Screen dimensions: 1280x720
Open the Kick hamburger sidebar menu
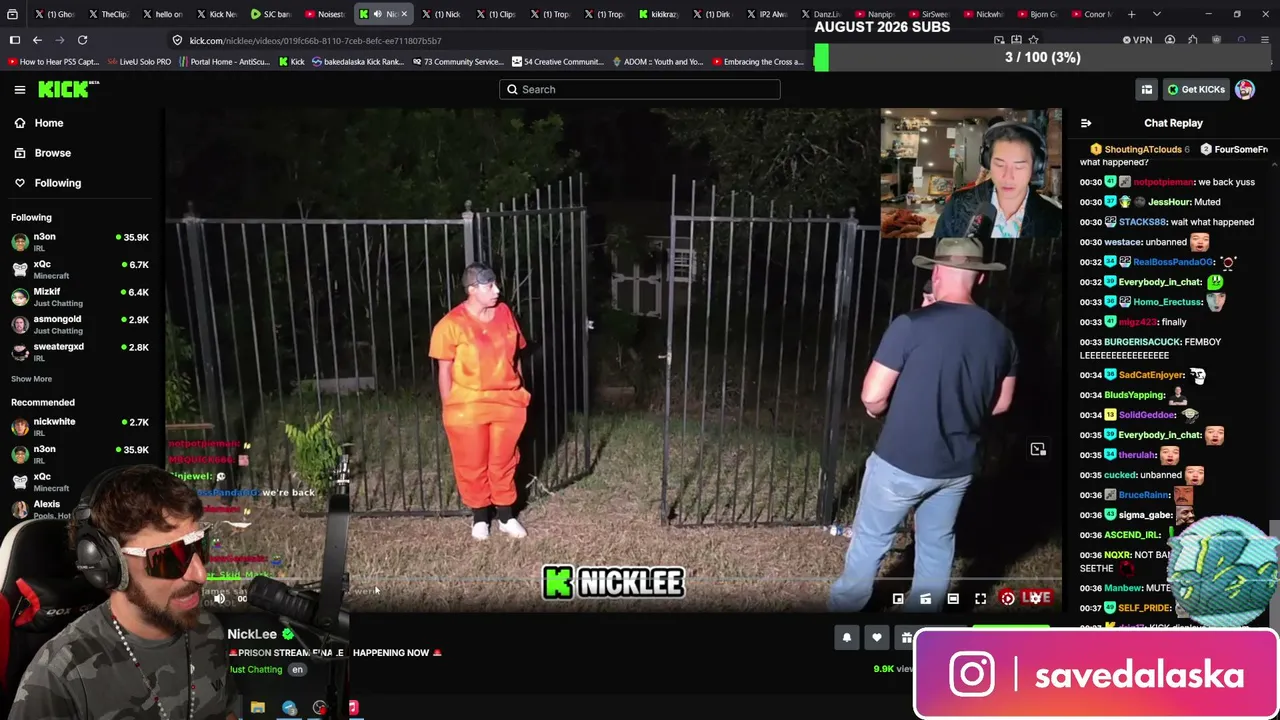(20, 90)
